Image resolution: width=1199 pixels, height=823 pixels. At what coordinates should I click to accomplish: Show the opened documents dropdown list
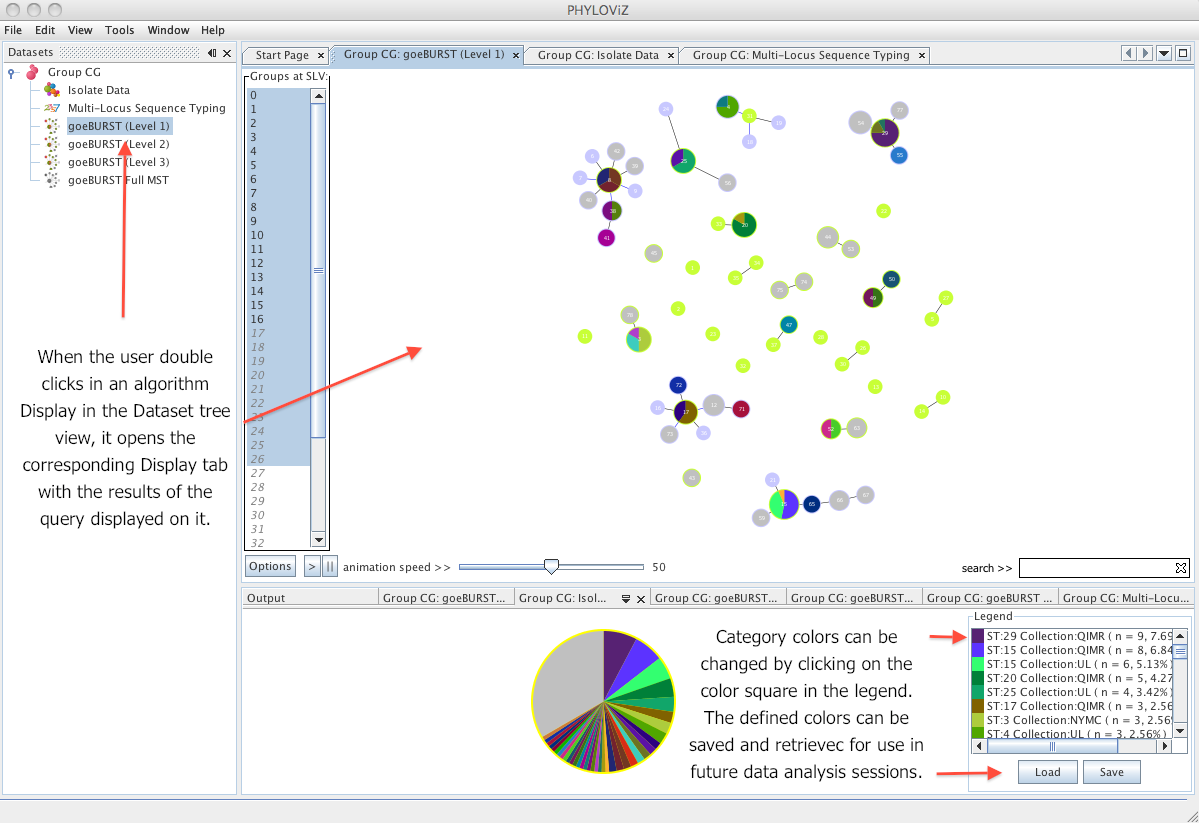[x=1164, y=53]
